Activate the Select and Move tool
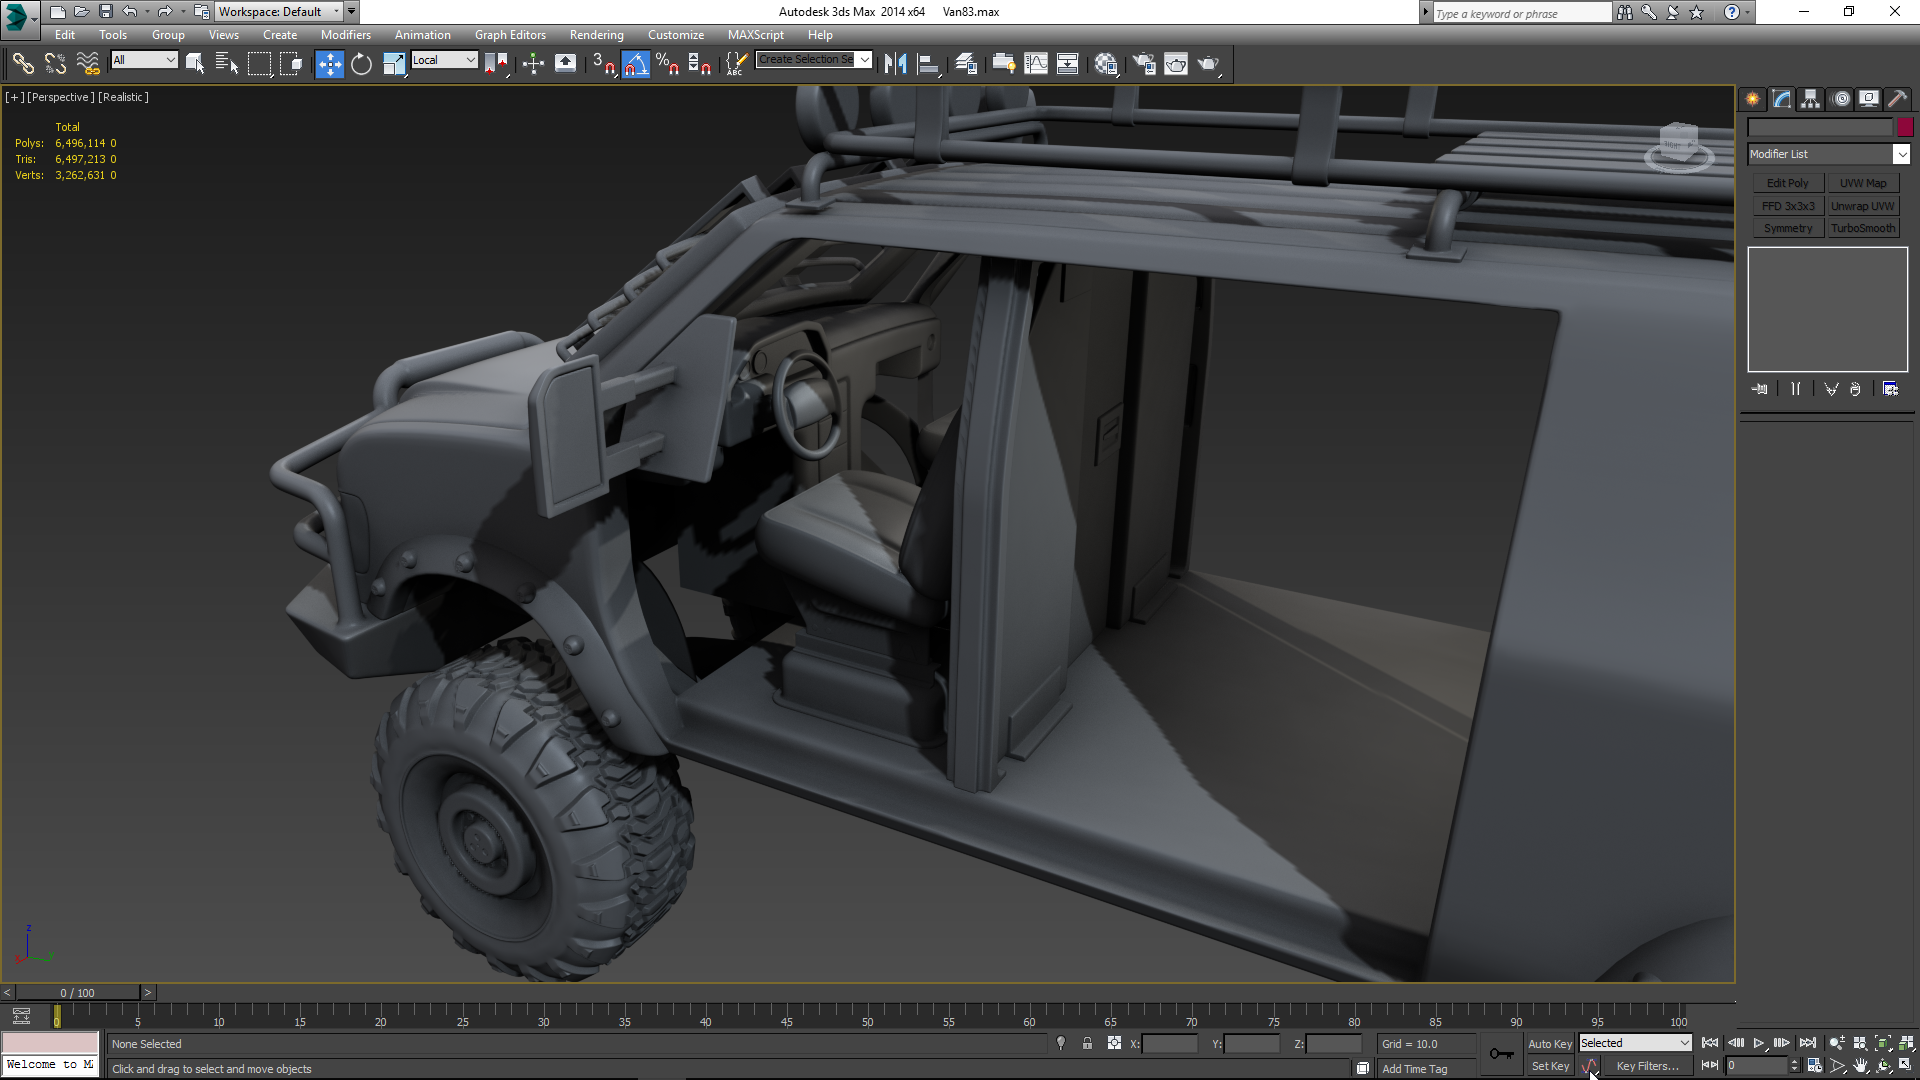 coord(329,64)
